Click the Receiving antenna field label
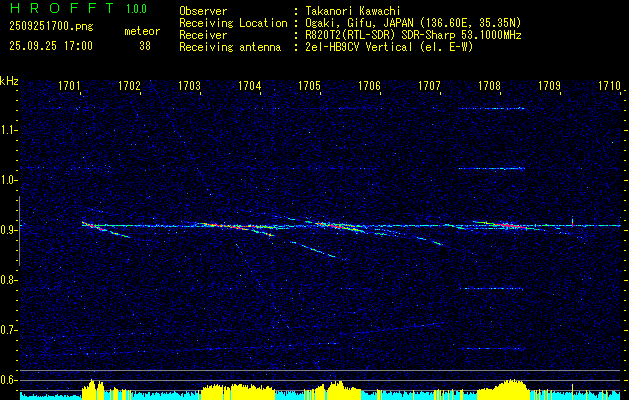629x400 pixels. (x=230, y=47)
